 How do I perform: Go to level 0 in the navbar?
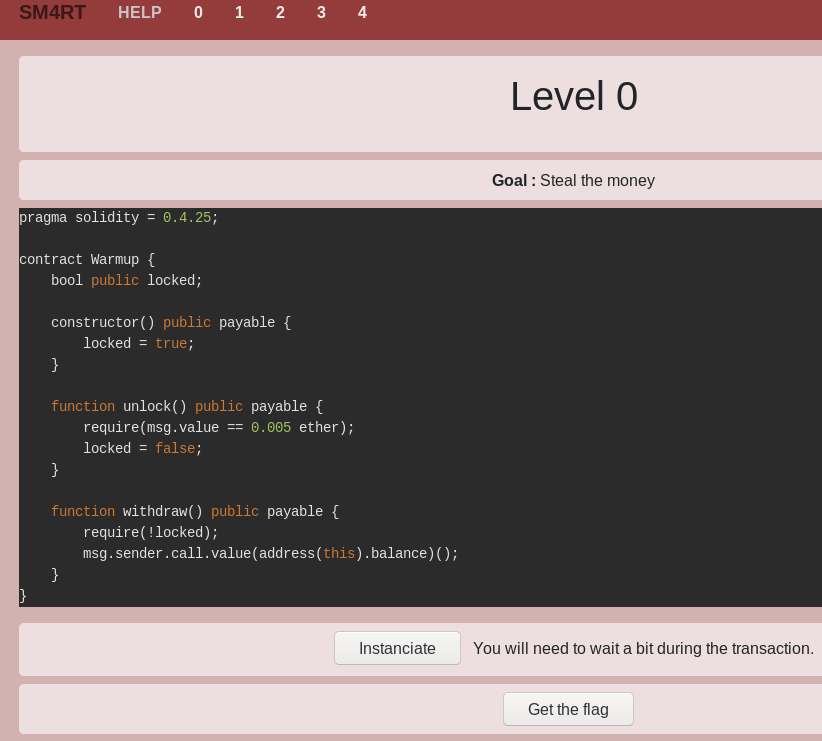click(198, 13)
